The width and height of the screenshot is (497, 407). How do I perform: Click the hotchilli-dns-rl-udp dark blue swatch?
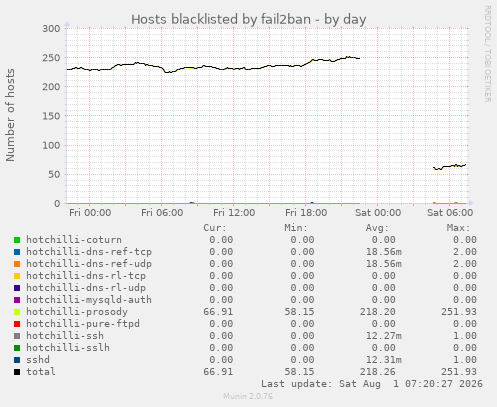click(17, 288)
